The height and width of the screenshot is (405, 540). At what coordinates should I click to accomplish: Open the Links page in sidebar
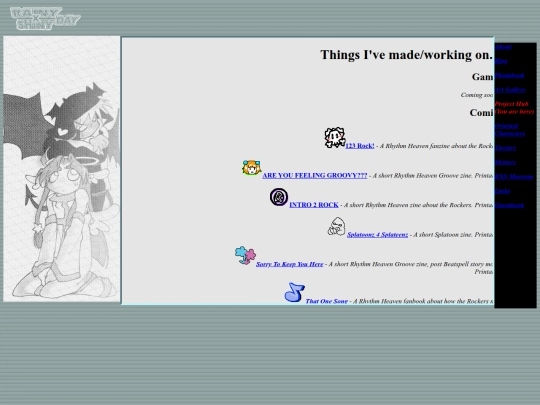[x=502, y=191]
